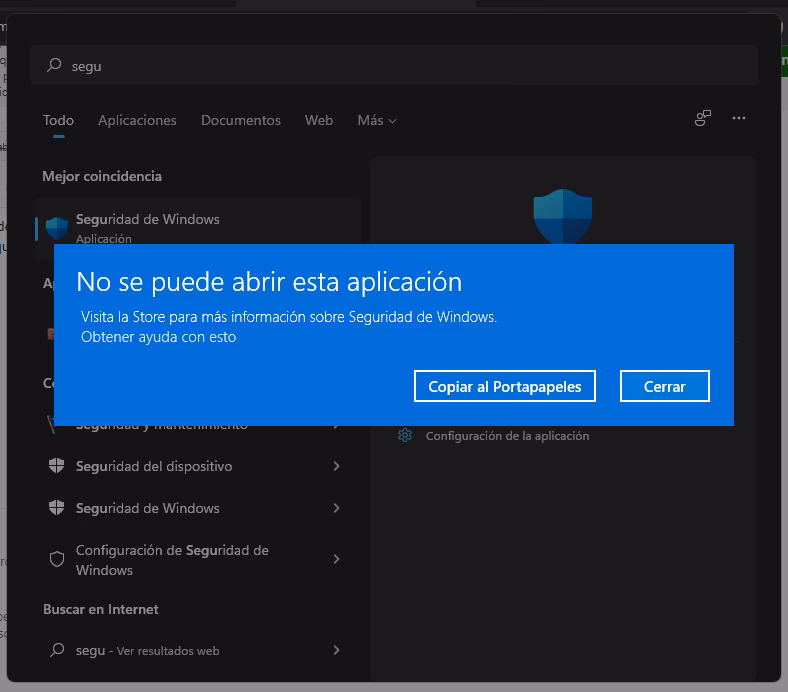Click the Cerrar button in dialog
Screen dimensions: 788x692
tap(664, 386)
